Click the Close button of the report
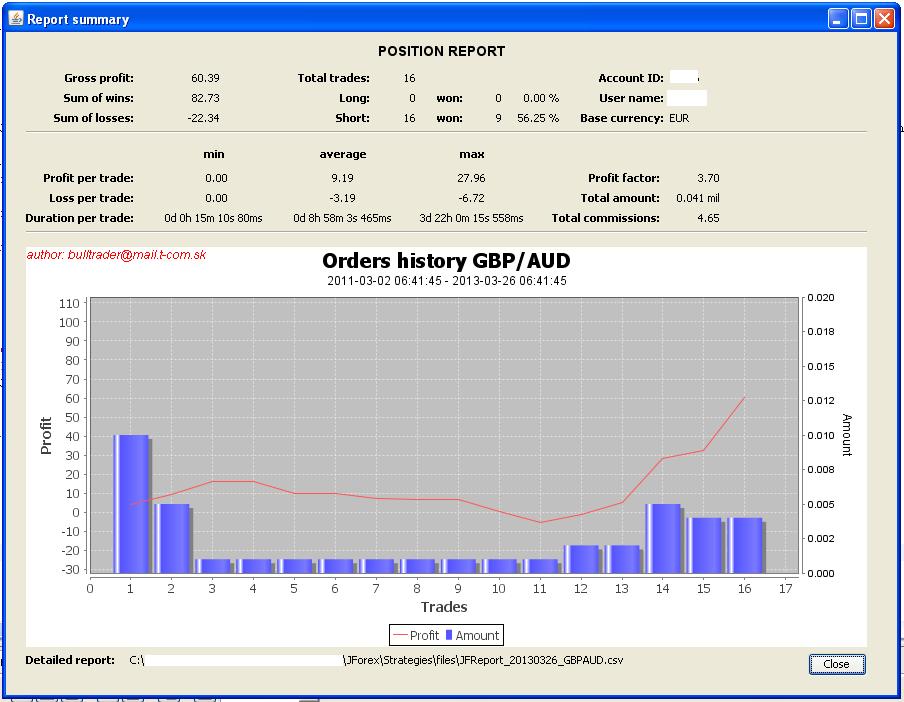The height and width of the screenshot is (702, 904). pos(837,664)
